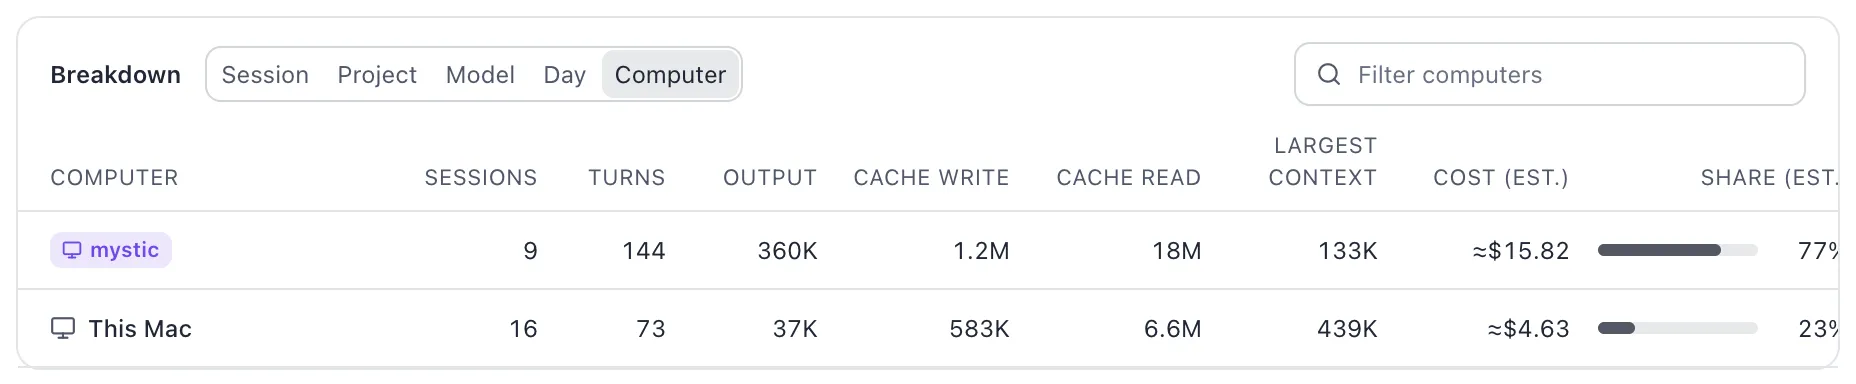1856x384 pixels.
Task: Open the This Mac row
Action: click(928, 328)
